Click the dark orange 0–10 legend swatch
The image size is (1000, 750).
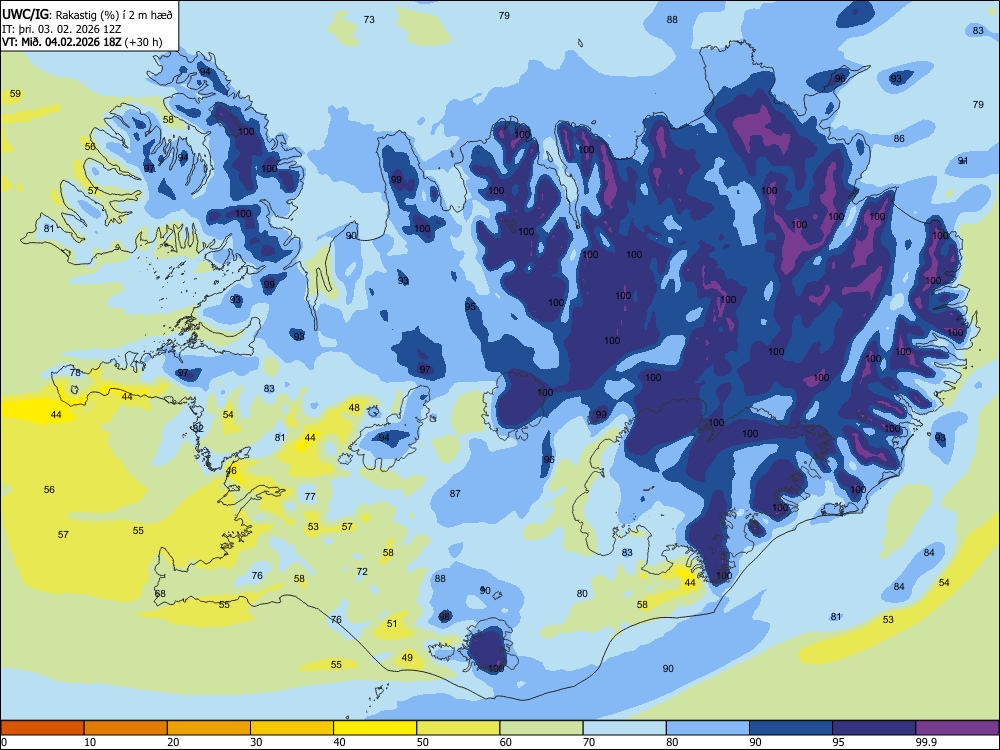pyautogui.click(x=42, y=728)
